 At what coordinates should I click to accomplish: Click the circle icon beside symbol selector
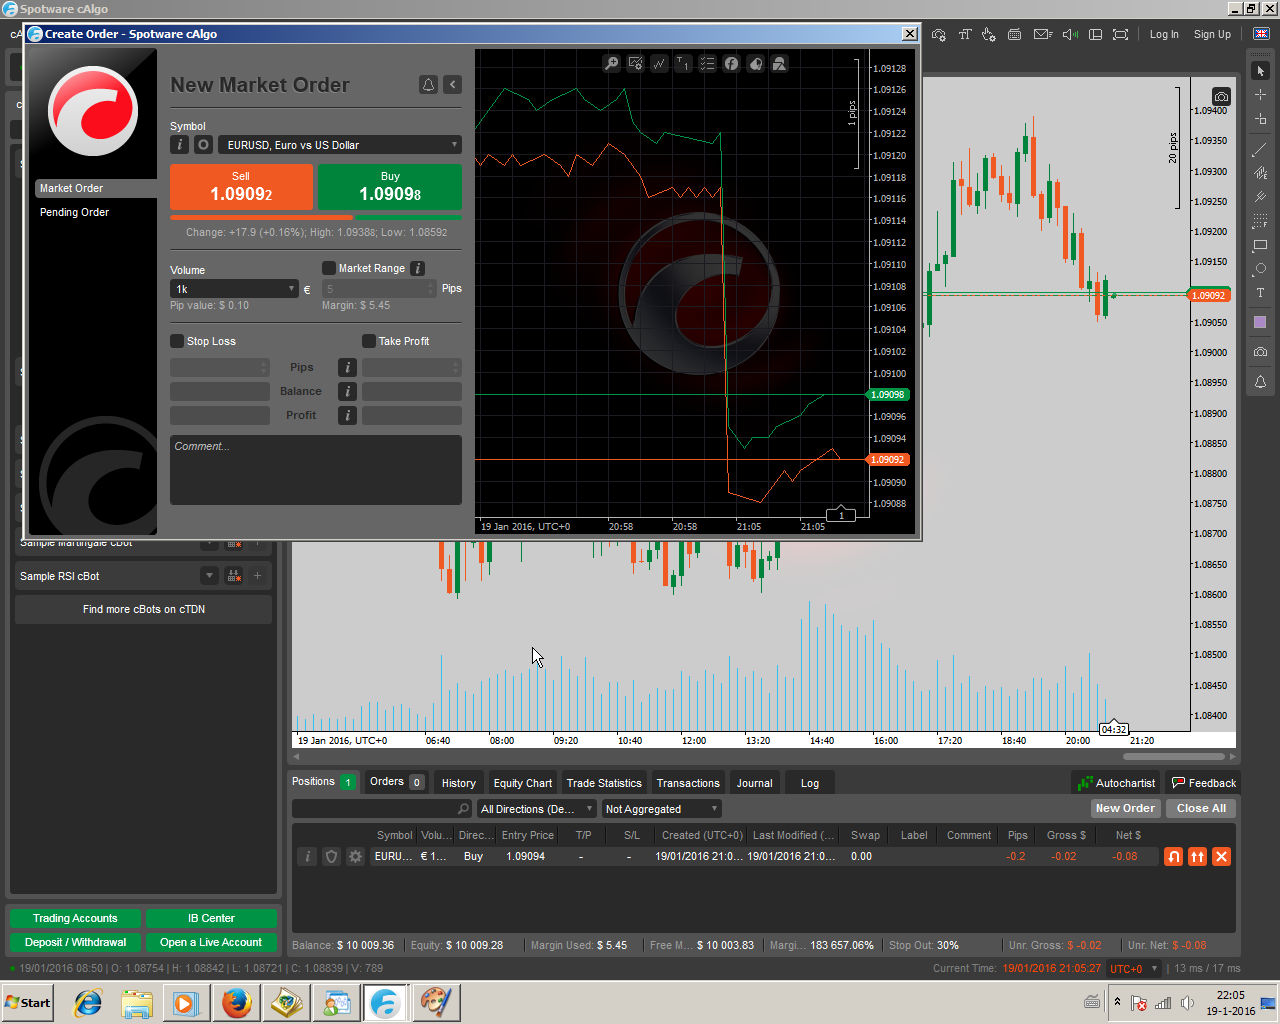(203, 144)
